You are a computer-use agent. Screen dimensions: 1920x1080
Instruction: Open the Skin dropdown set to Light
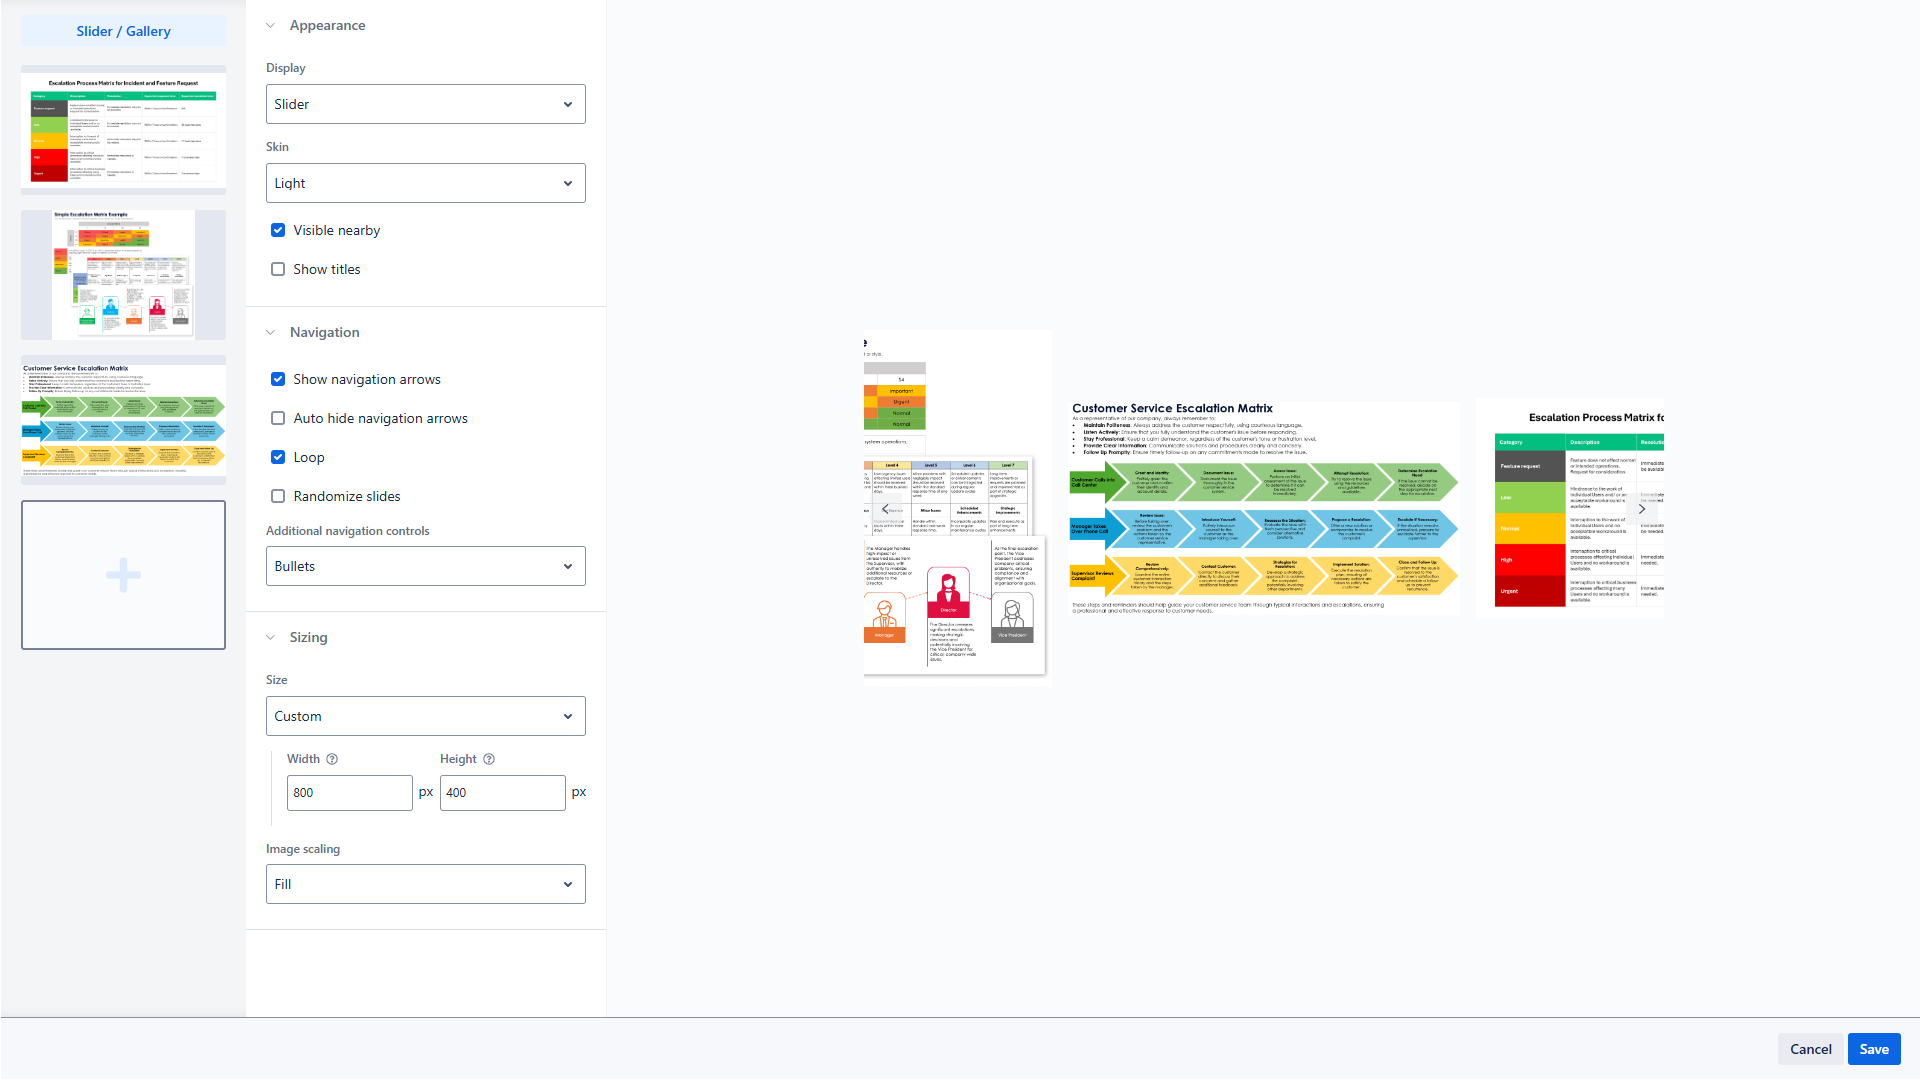point(425,183)
